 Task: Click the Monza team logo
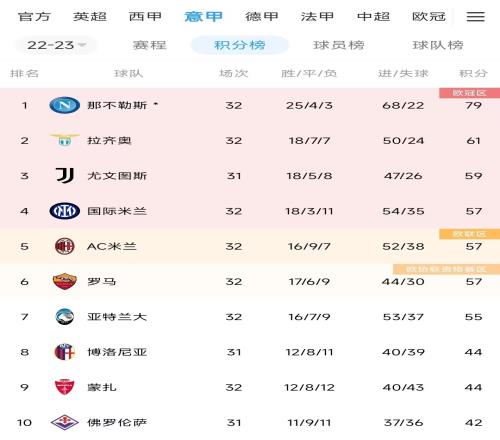(x=64, y=387)
